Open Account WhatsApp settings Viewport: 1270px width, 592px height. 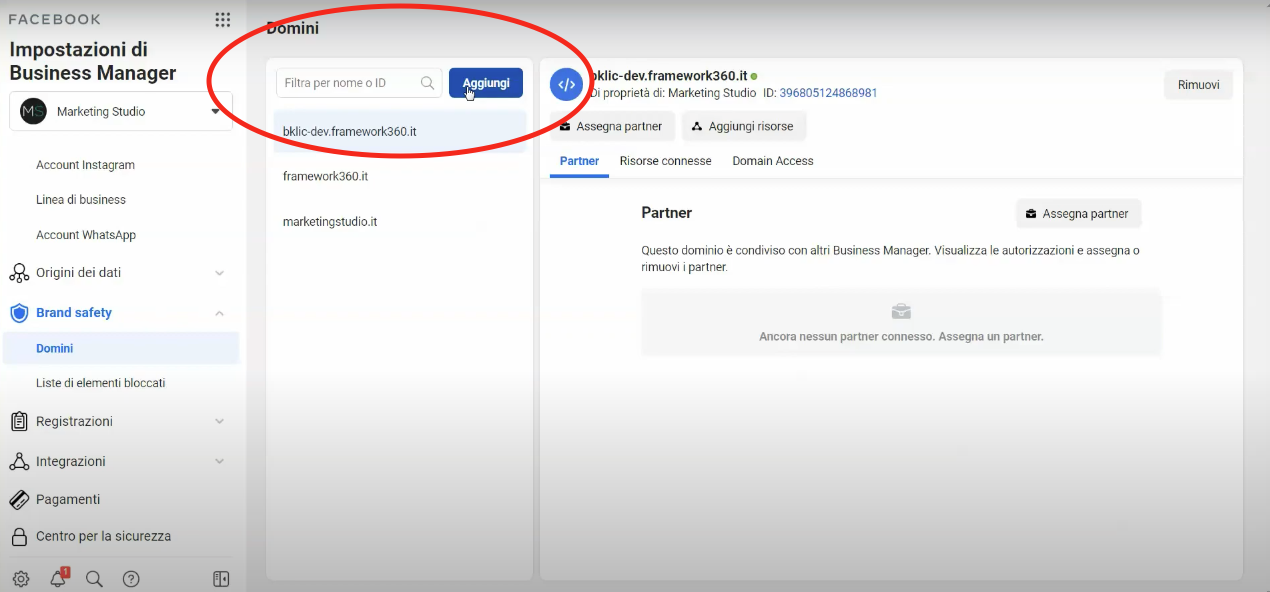click(86, 235)
